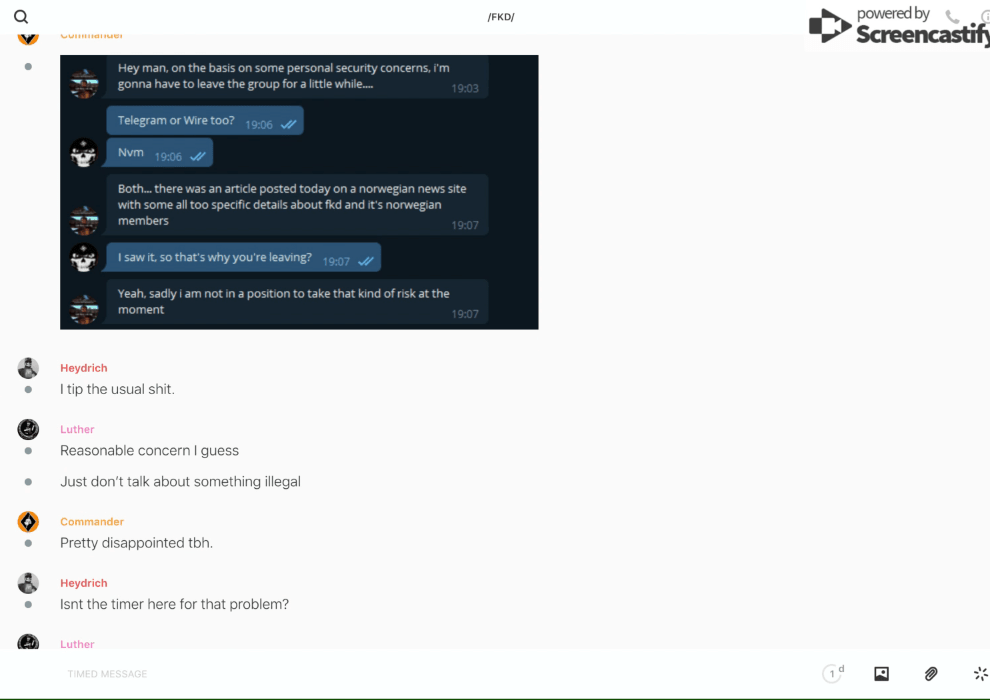
Task: Set the one-day timed message timer
Action: click(x=833, y=673)
